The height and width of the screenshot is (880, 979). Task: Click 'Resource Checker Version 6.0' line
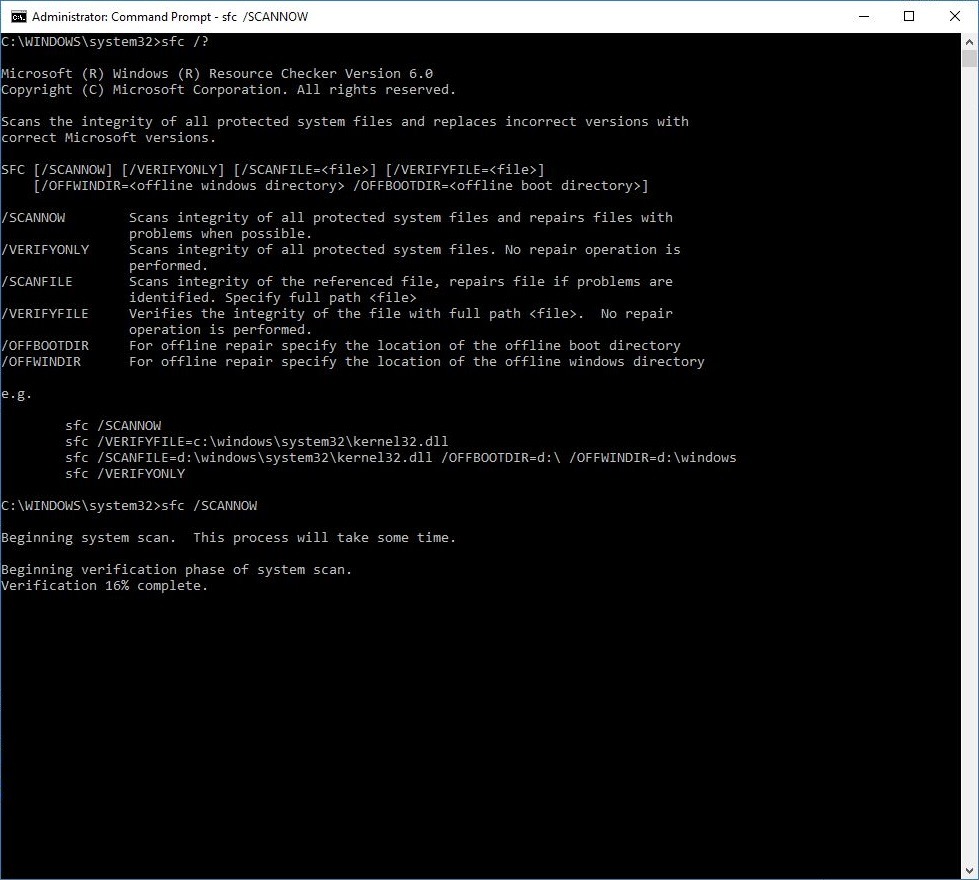[217, 74]
